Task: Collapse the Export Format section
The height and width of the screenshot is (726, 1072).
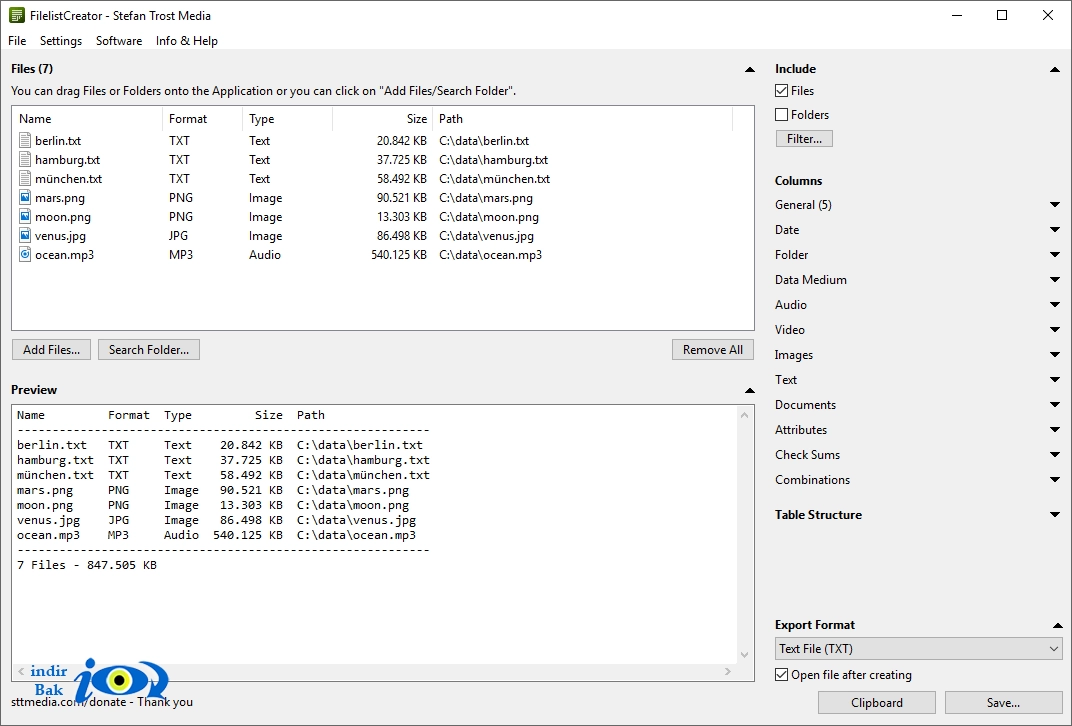Action: [x=1057, y=626]
